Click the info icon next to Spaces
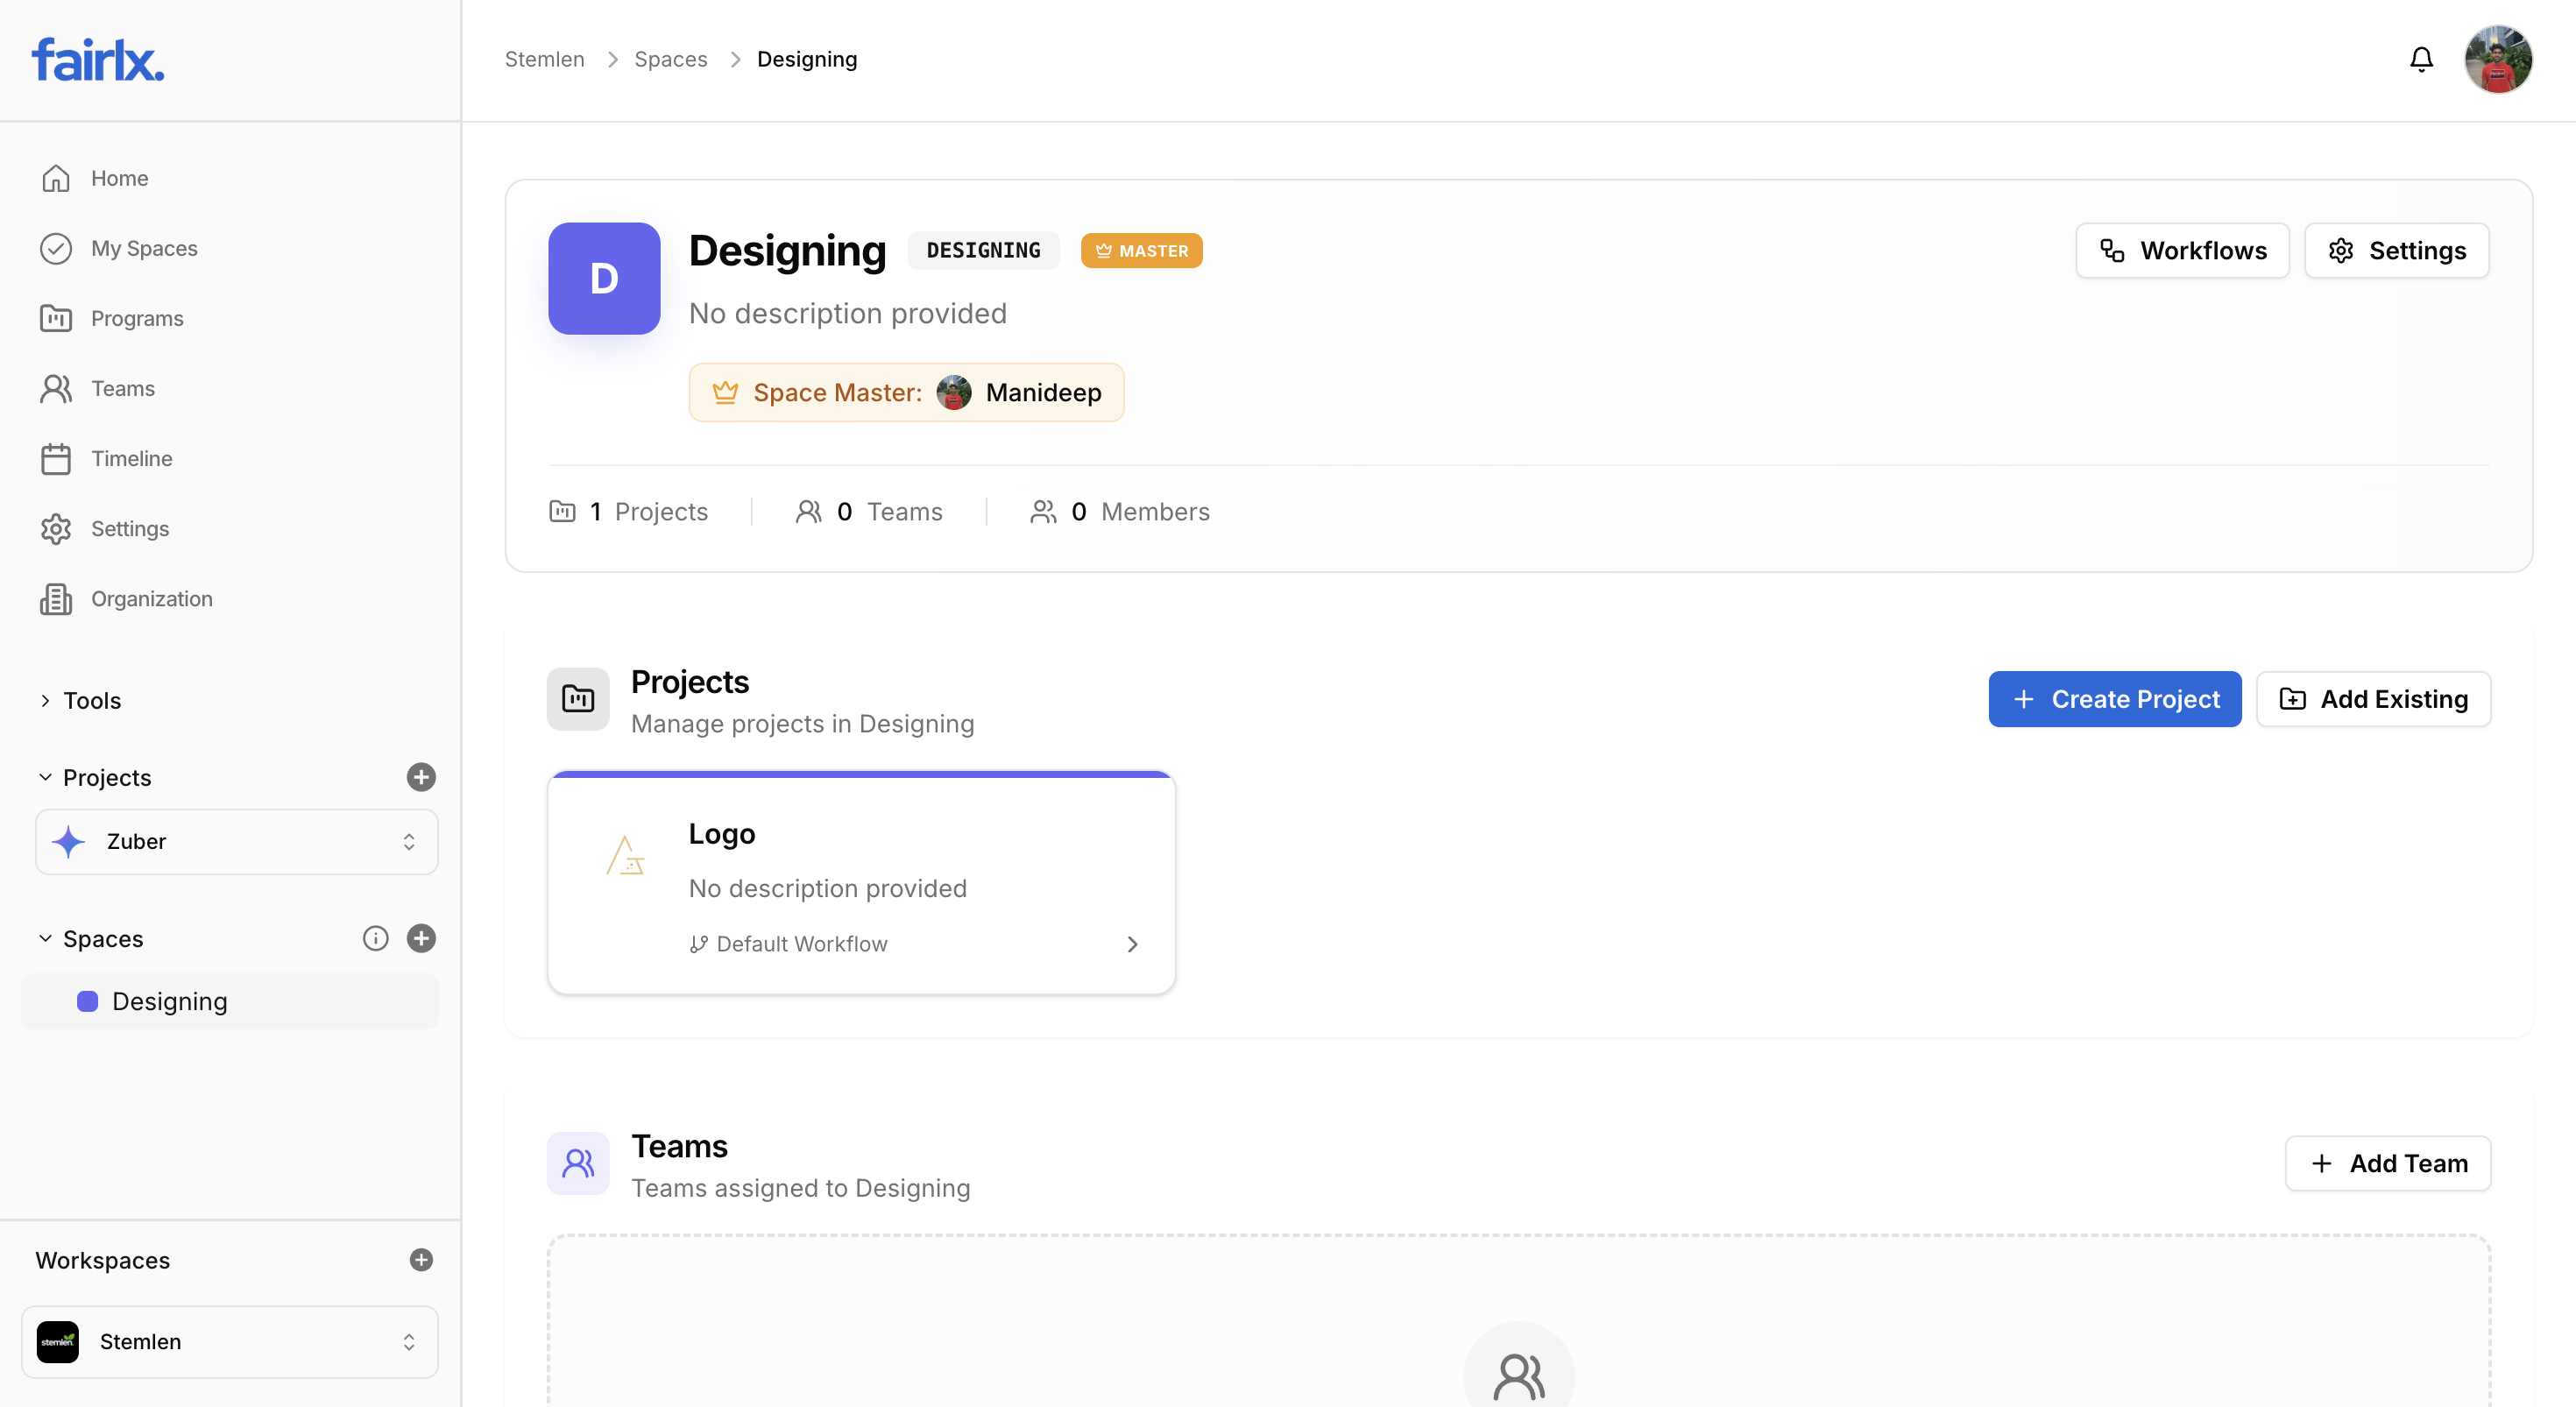 pyautogui.click(x=375, y=938)
